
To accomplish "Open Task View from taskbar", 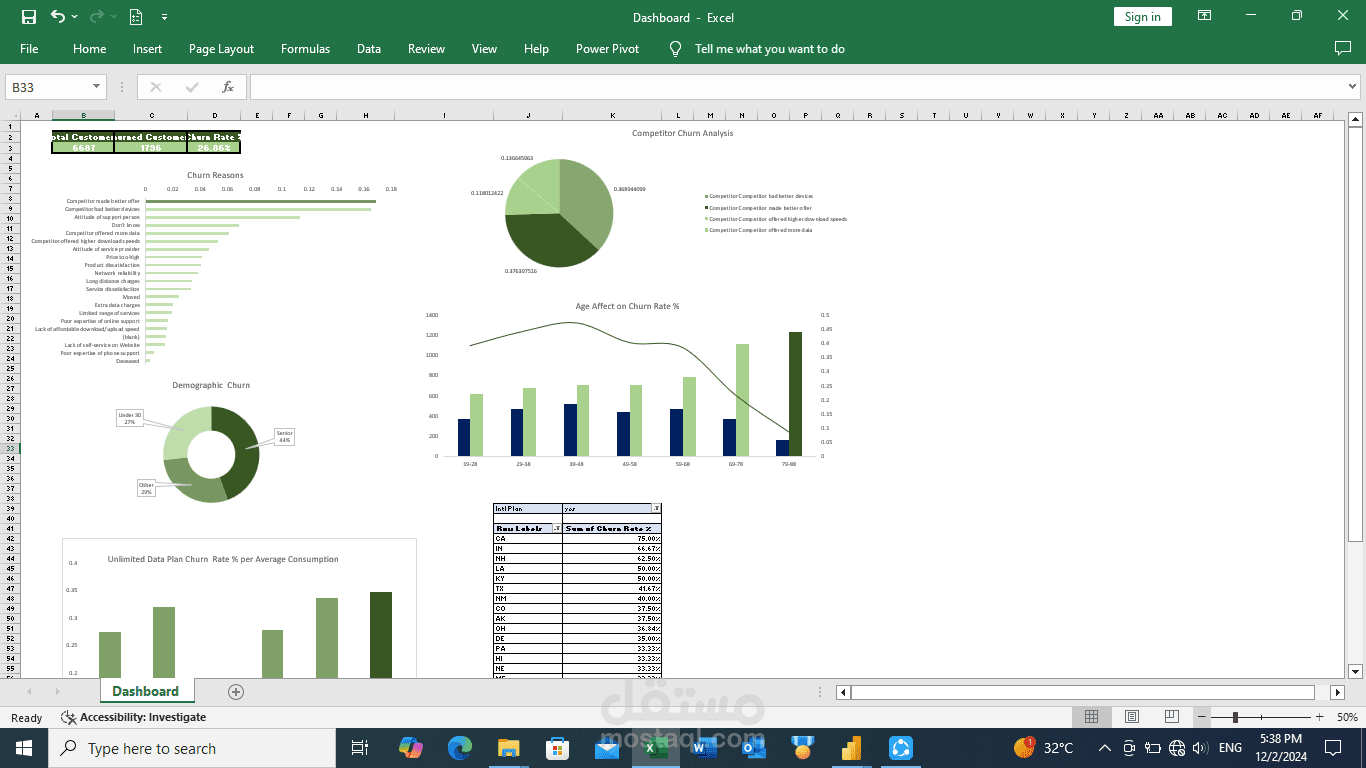I will pyautogui.click(x=360, y=748).
